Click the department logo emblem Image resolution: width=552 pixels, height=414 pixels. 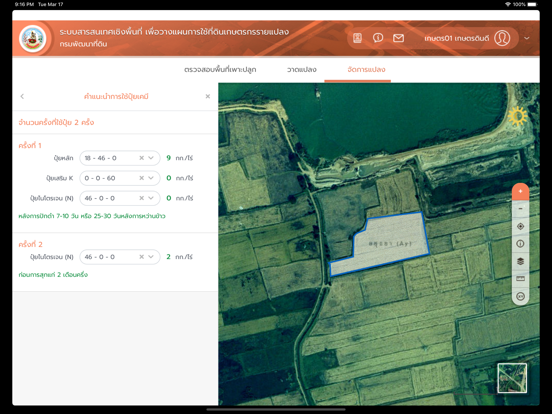point(33,38)
